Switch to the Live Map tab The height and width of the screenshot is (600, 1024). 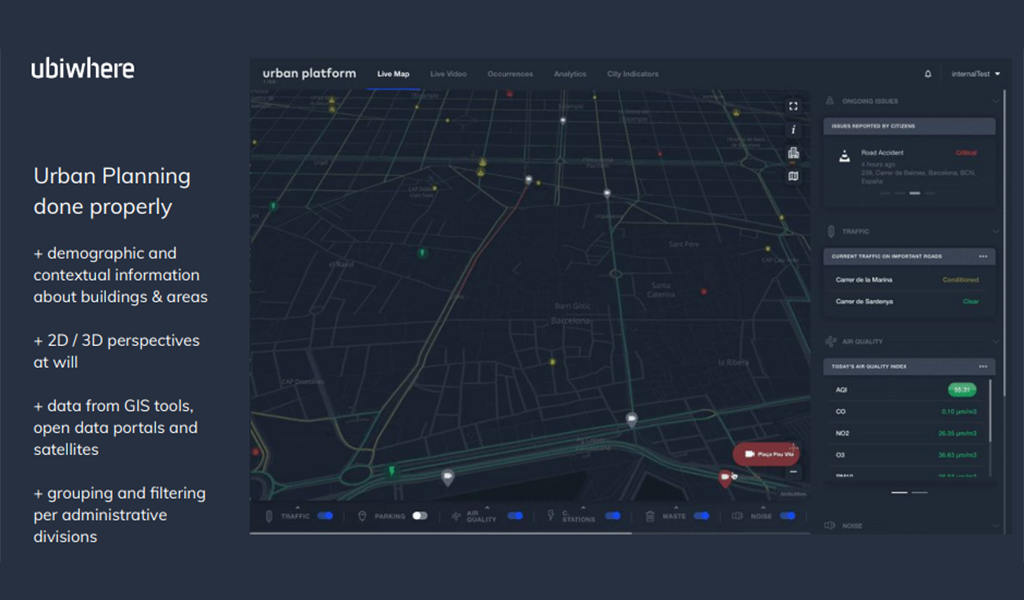tap(393, 74)
